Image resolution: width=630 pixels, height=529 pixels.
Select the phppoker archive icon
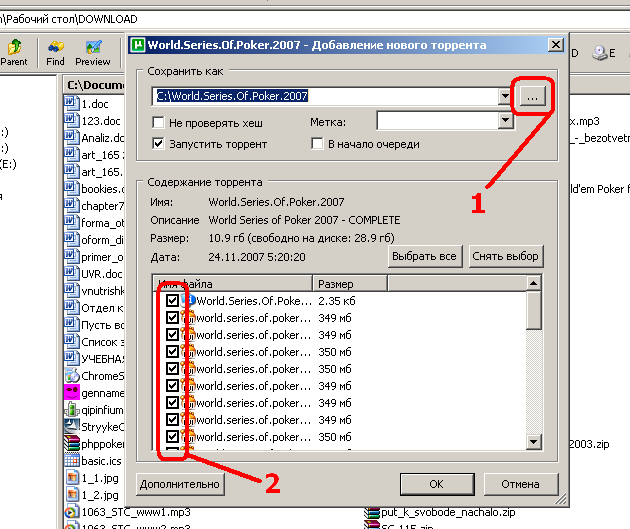pyautogui.click(x=71, y=443)
